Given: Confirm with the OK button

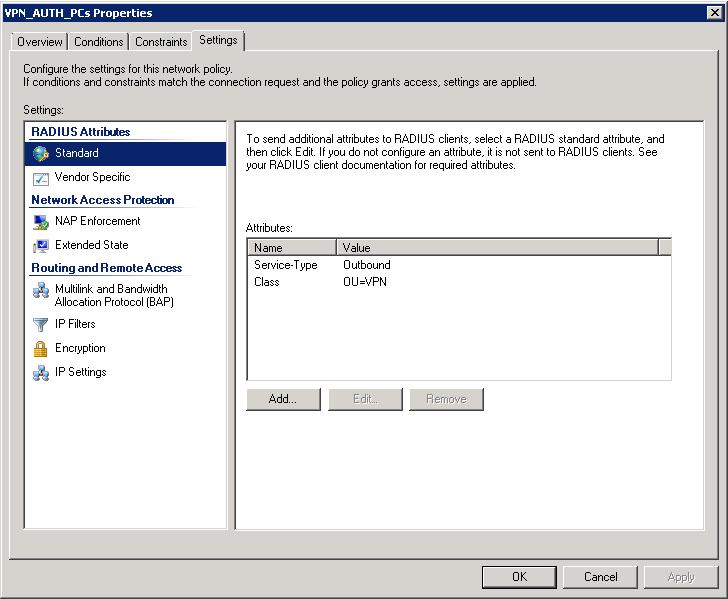Looking at the screenshot, I should [x=519, y=577].
